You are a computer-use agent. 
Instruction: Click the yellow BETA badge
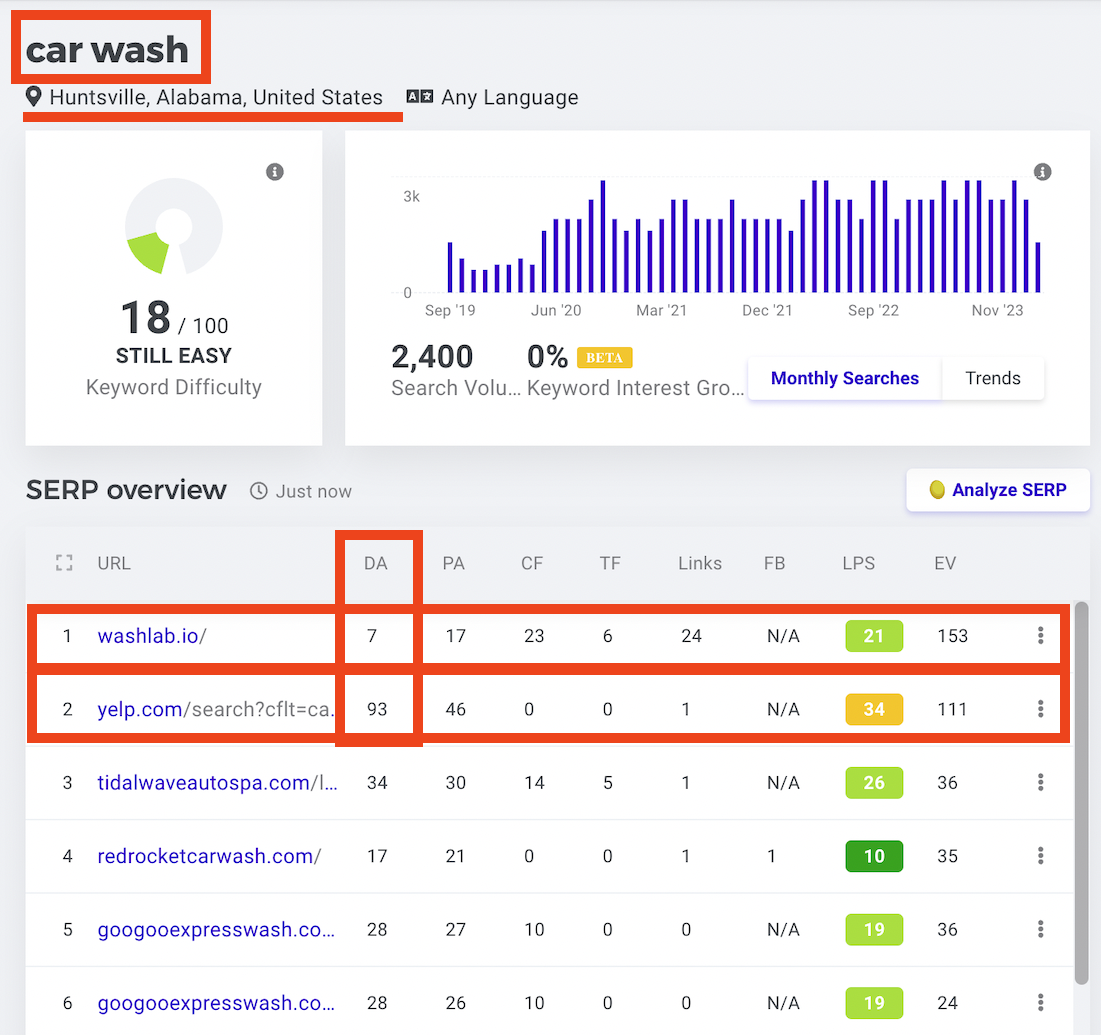(x=605, y=357)
